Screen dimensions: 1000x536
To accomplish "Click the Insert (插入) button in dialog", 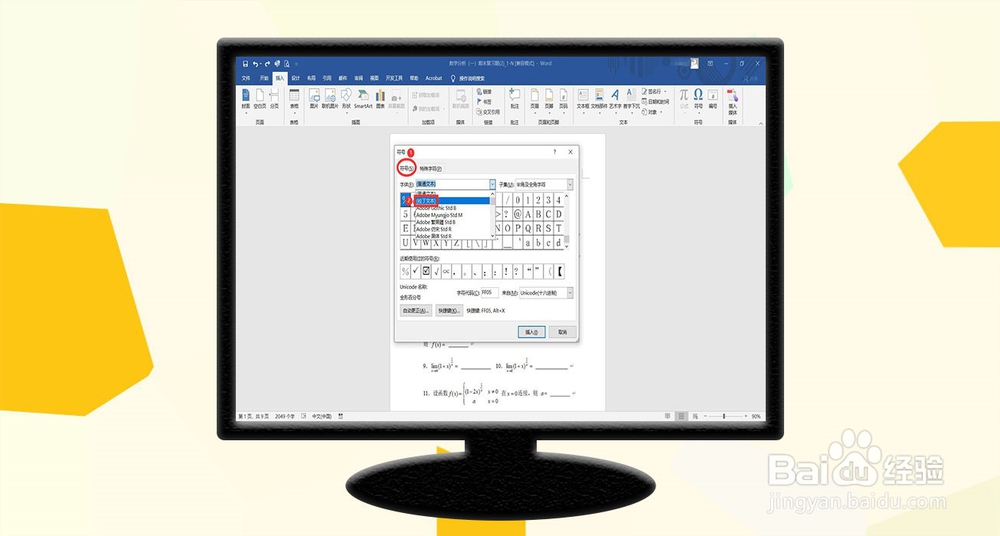I will click(x=531, y=332).
